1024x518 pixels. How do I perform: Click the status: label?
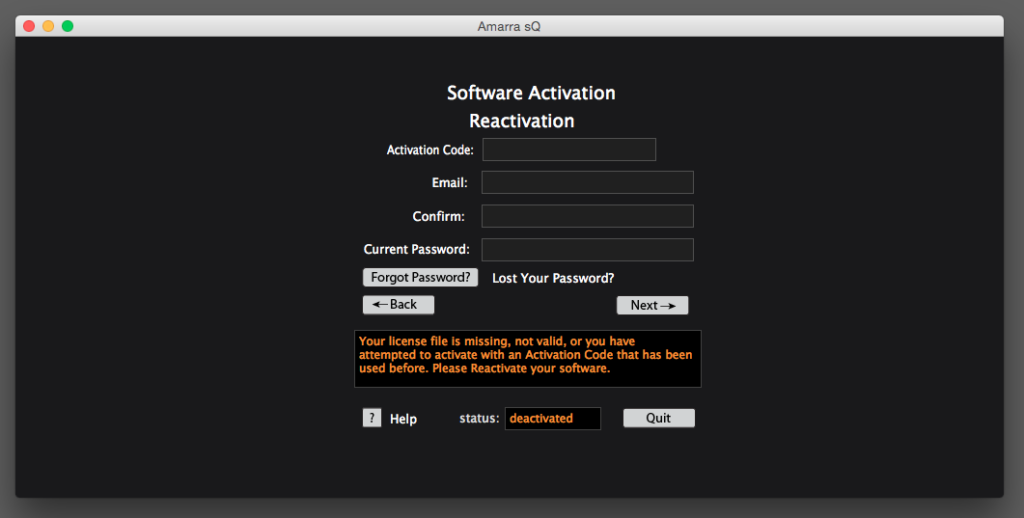point(479,419)
